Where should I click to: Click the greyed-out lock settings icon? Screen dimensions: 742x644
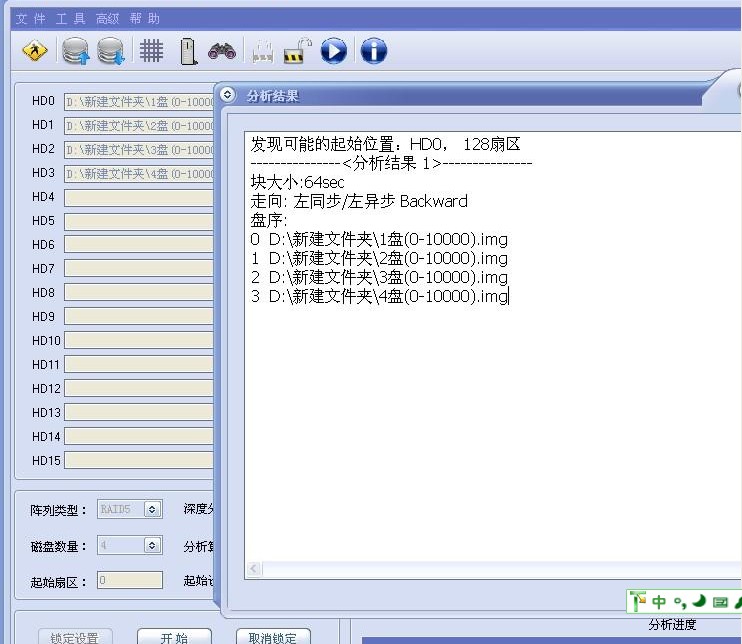coord(263,52)
